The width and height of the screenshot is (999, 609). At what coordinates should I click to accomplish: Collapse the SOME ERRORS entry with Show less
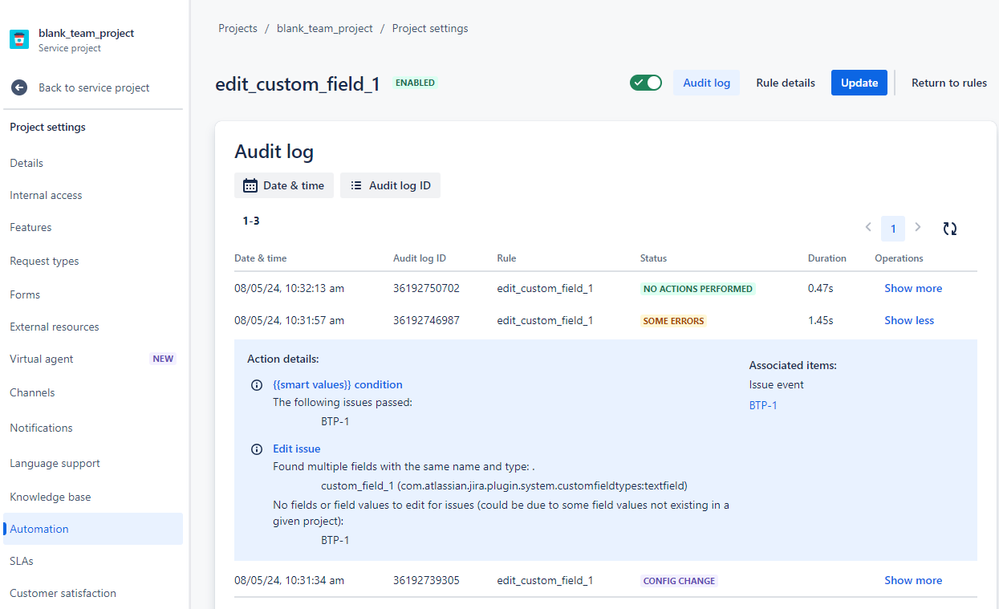909,320
